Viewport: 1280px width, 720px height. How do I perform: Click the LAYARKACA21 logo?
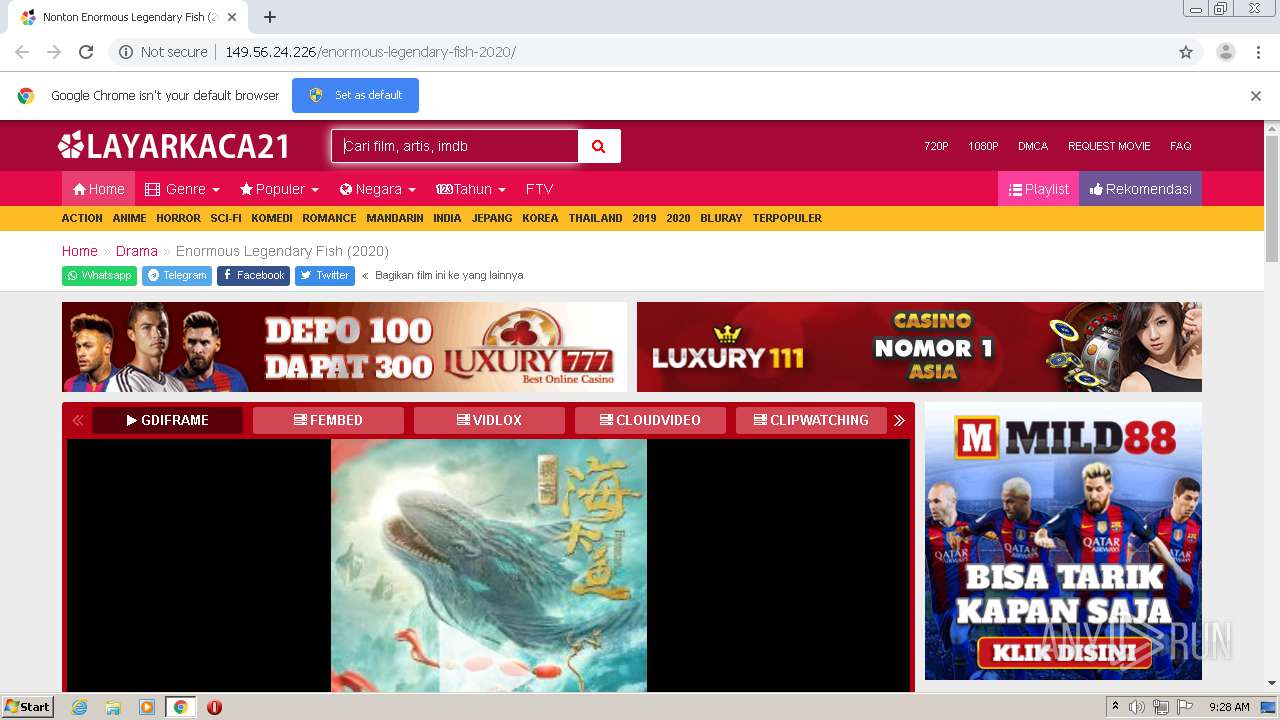click(174, 146)
